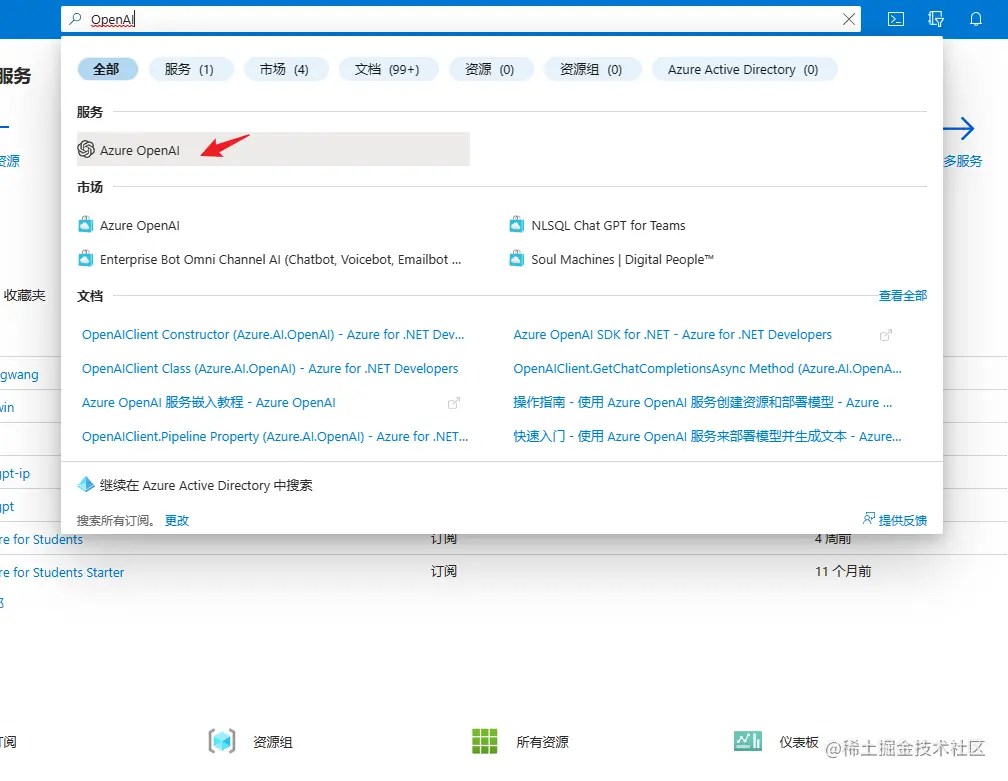Image resolution: width=1008 pixels, height=781 pixels.
Task: Click 继续在 Azure Active Directory 中搜索
Action: tap(206, 485)
